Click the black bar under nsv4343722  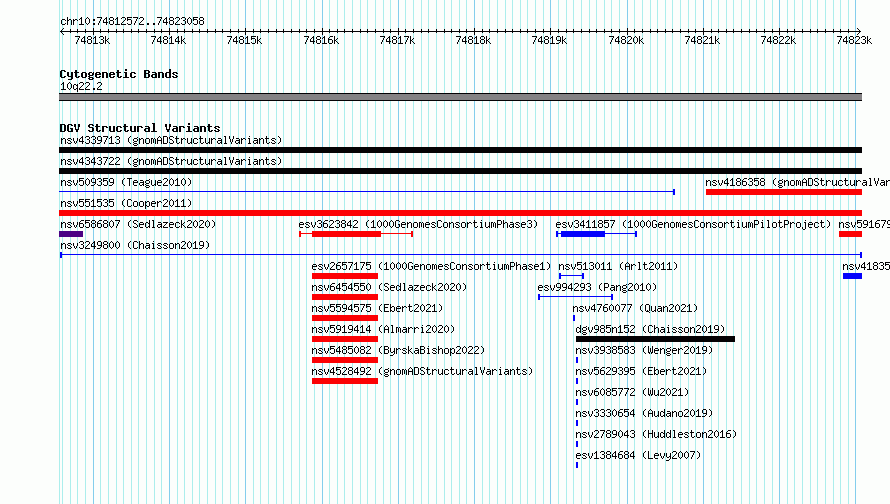[460, 171]
